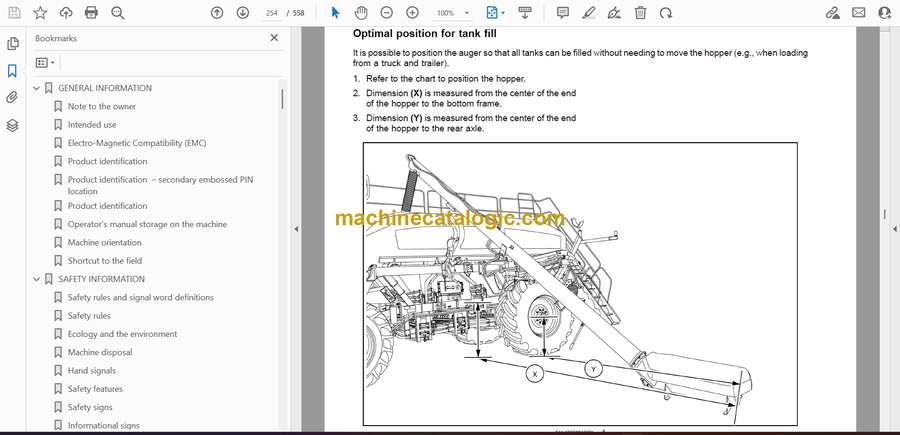Open the Informational signs bookmark
The width and height of the screenshot is (900, 435).
tap(103, 426)
